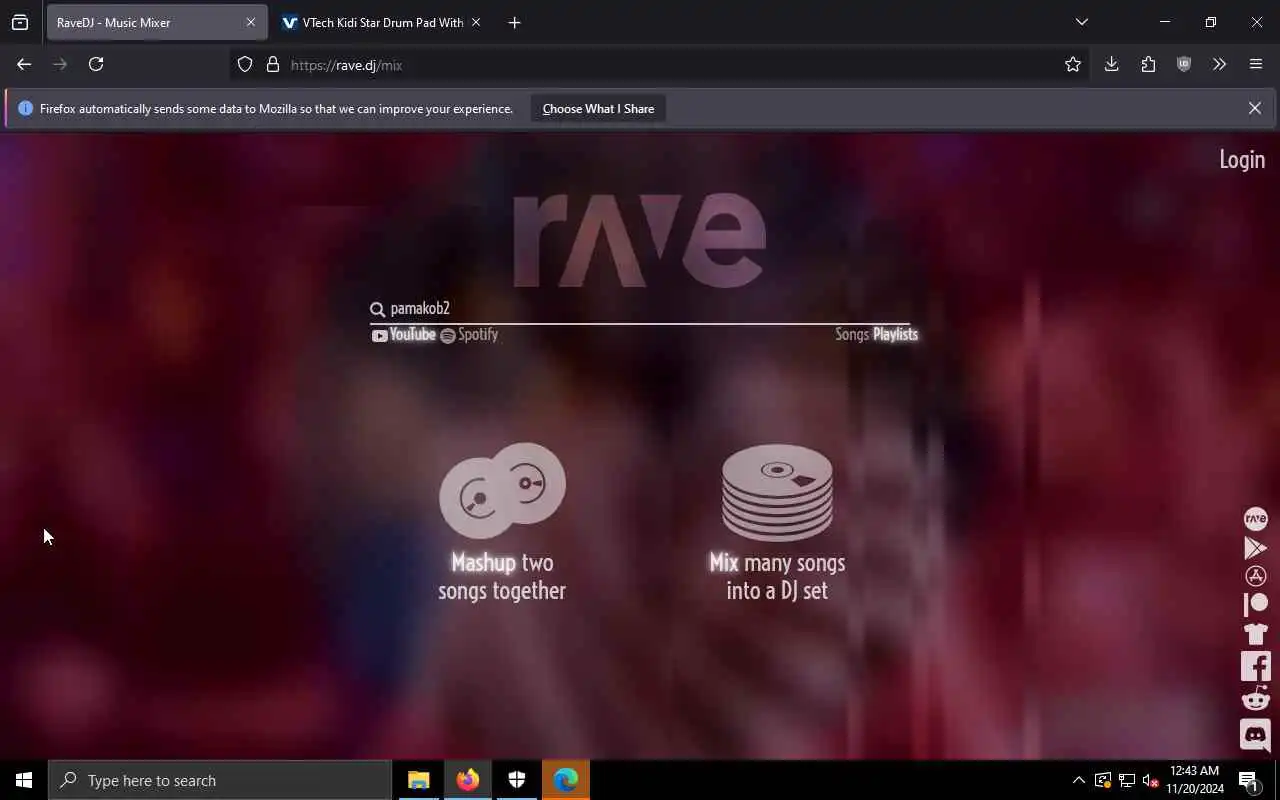Open the Discord icon in sidebar

[x=1255, y=735]
